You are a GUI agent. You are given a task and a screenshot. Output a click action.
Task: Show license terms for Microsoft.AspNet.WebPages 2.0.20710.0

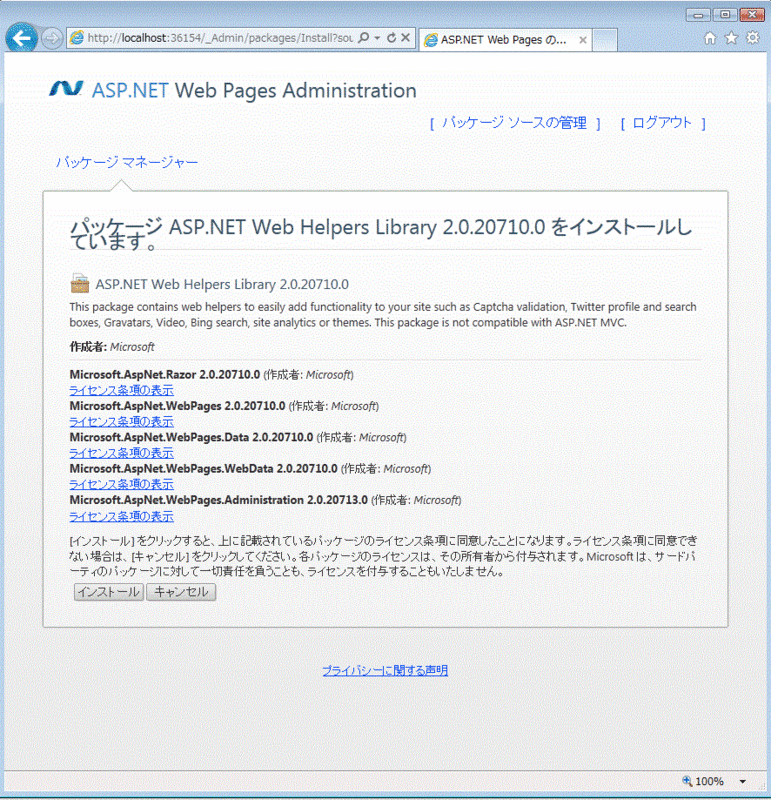tap(121, 422)
